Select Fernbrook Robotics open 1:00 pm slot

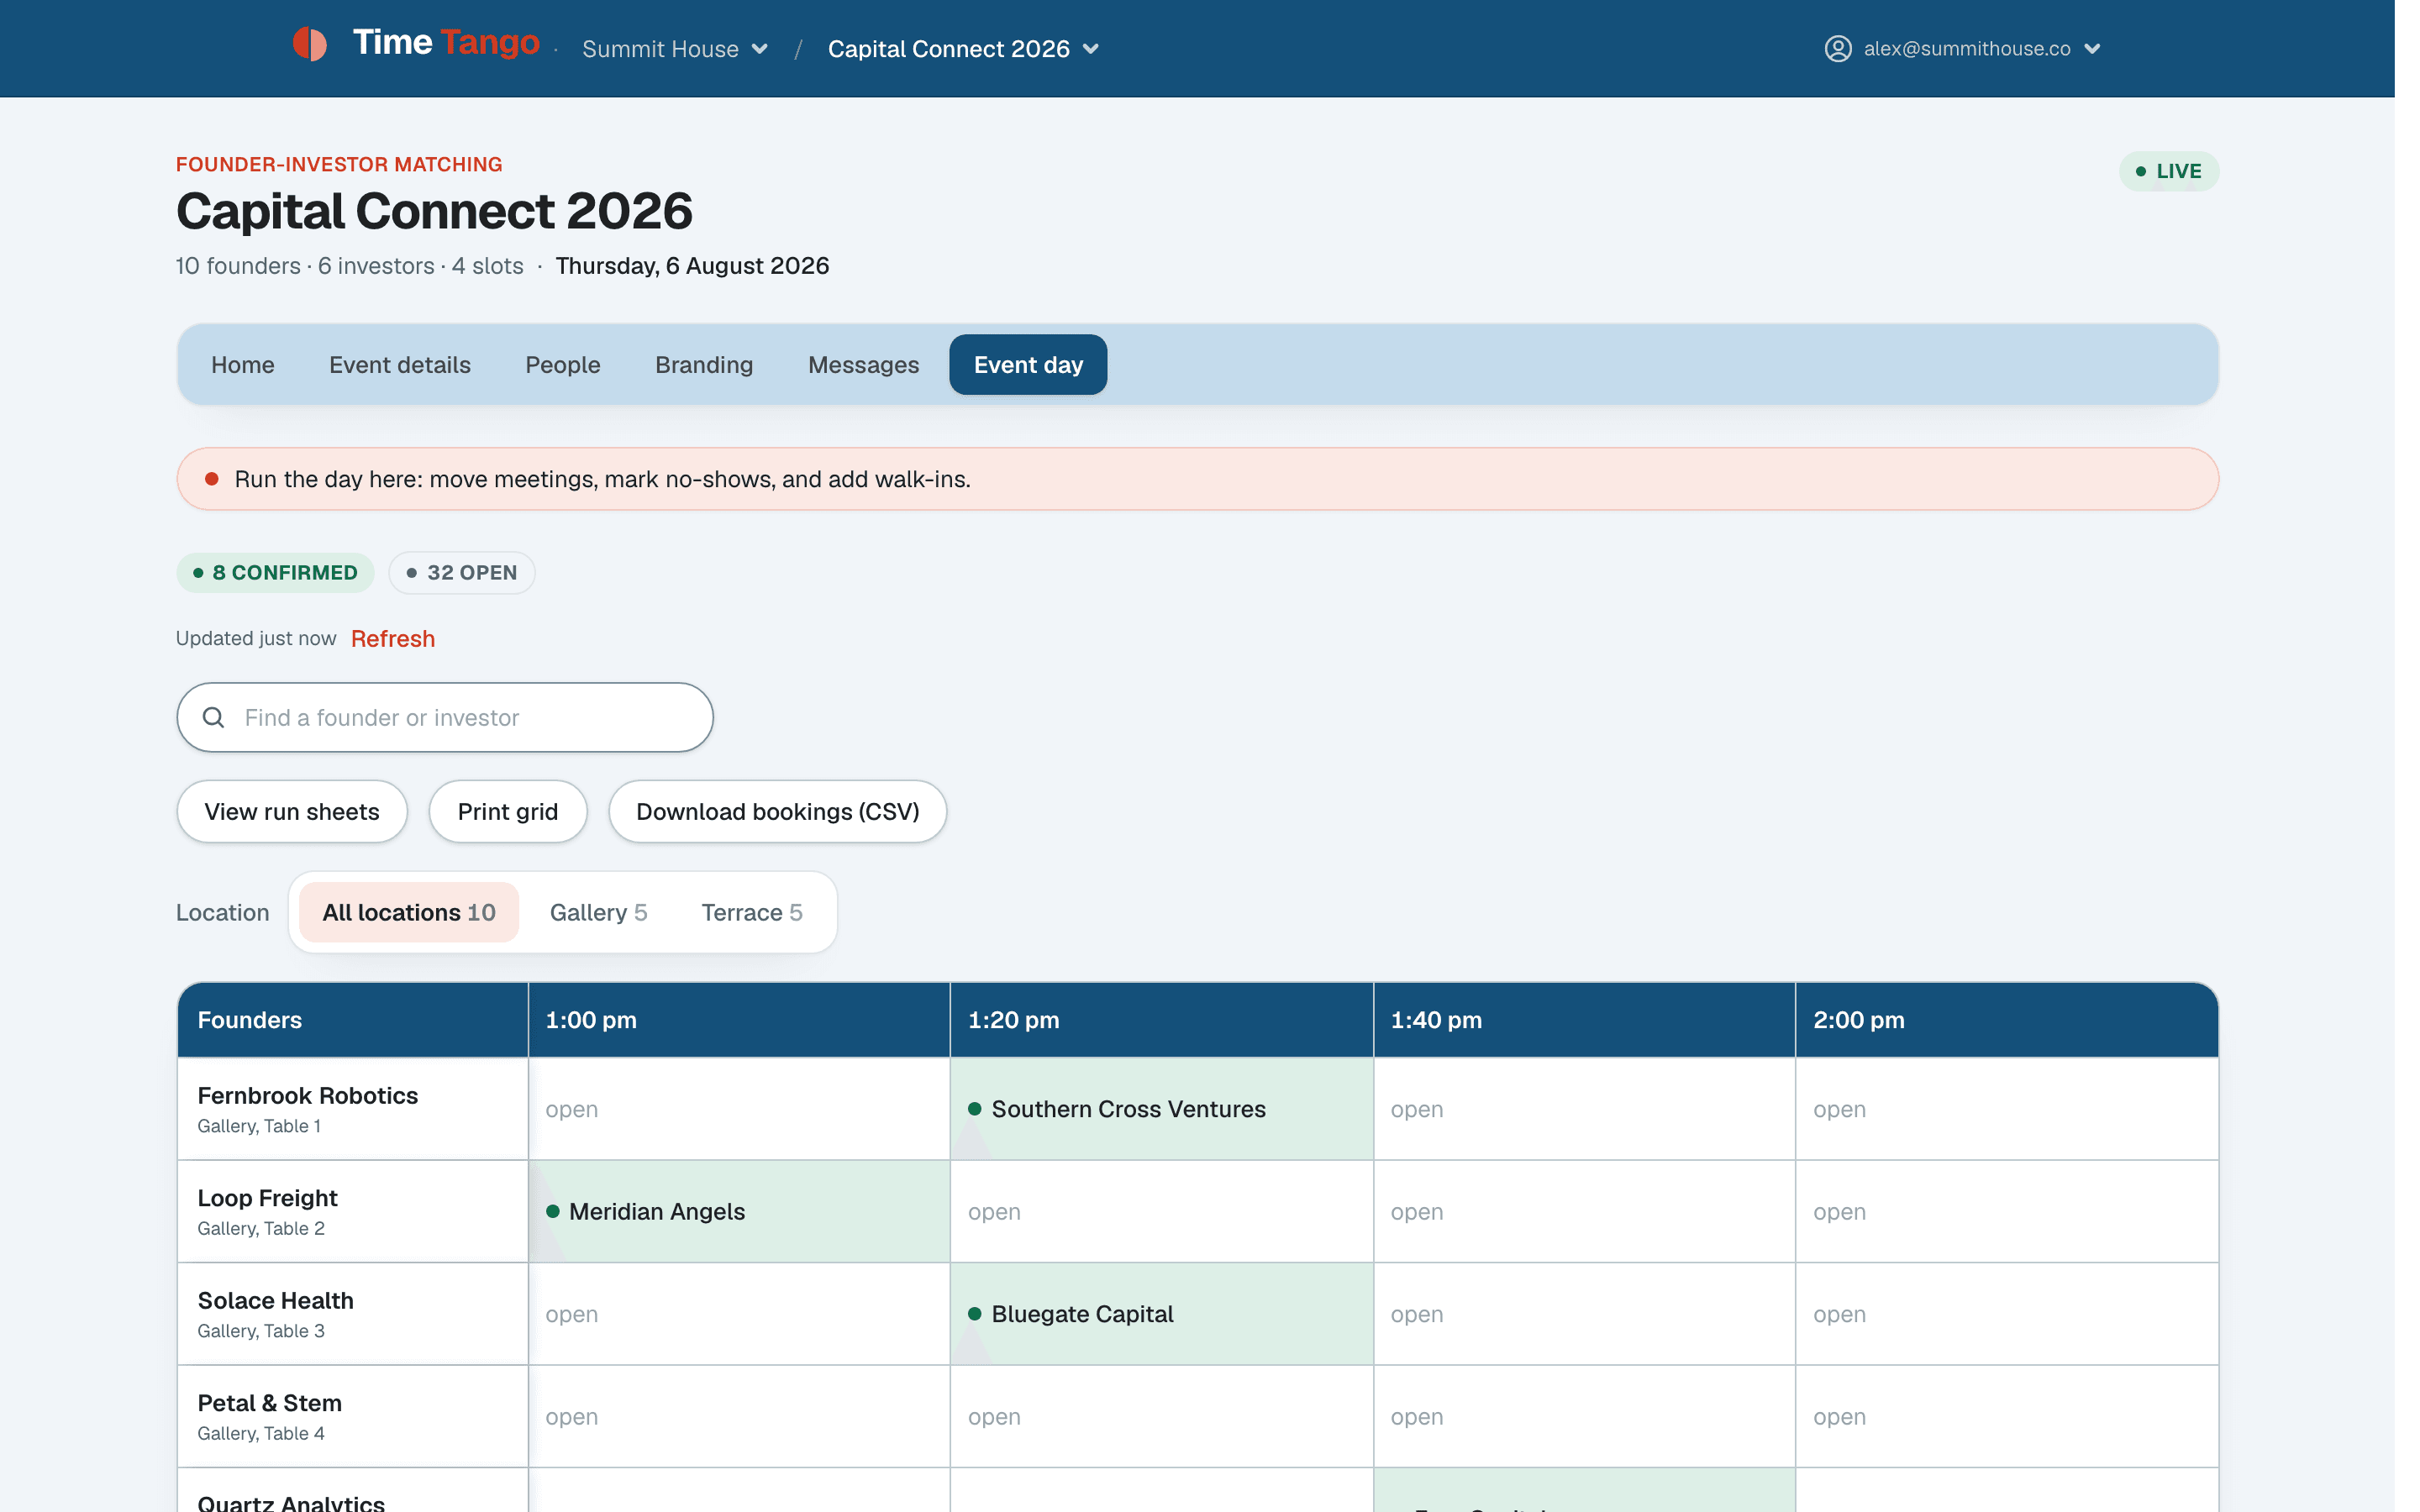(x=739, y=1109)
